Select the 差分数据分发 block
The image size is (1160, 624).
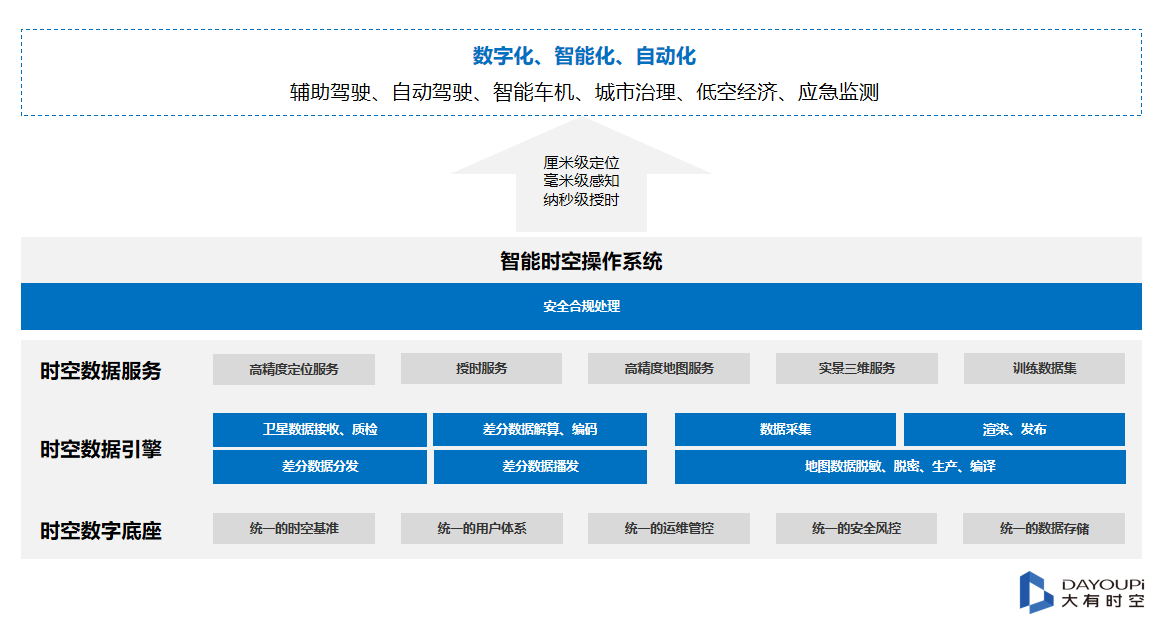click(318, 466)
